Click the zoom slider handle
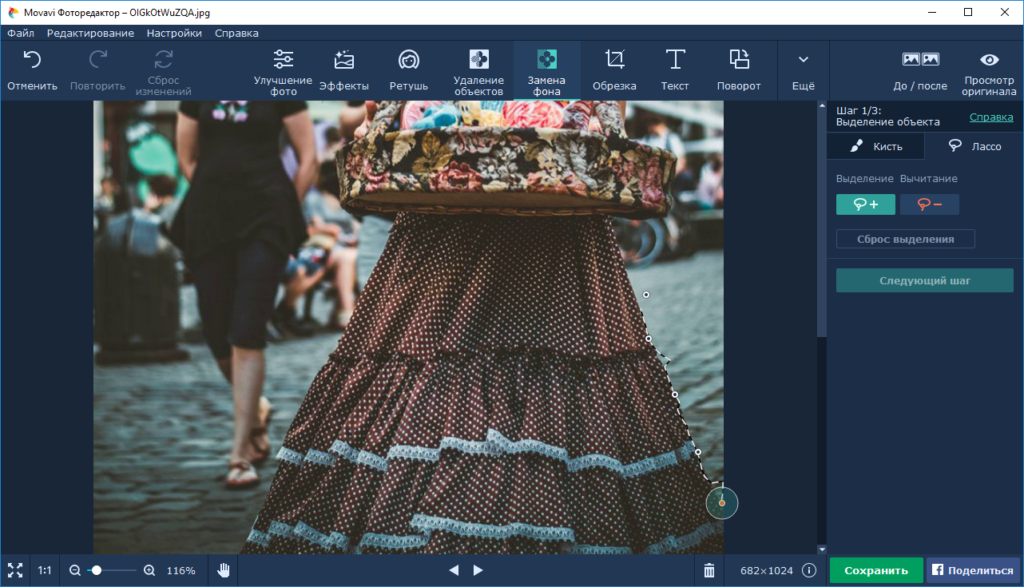 coord(97,570)
